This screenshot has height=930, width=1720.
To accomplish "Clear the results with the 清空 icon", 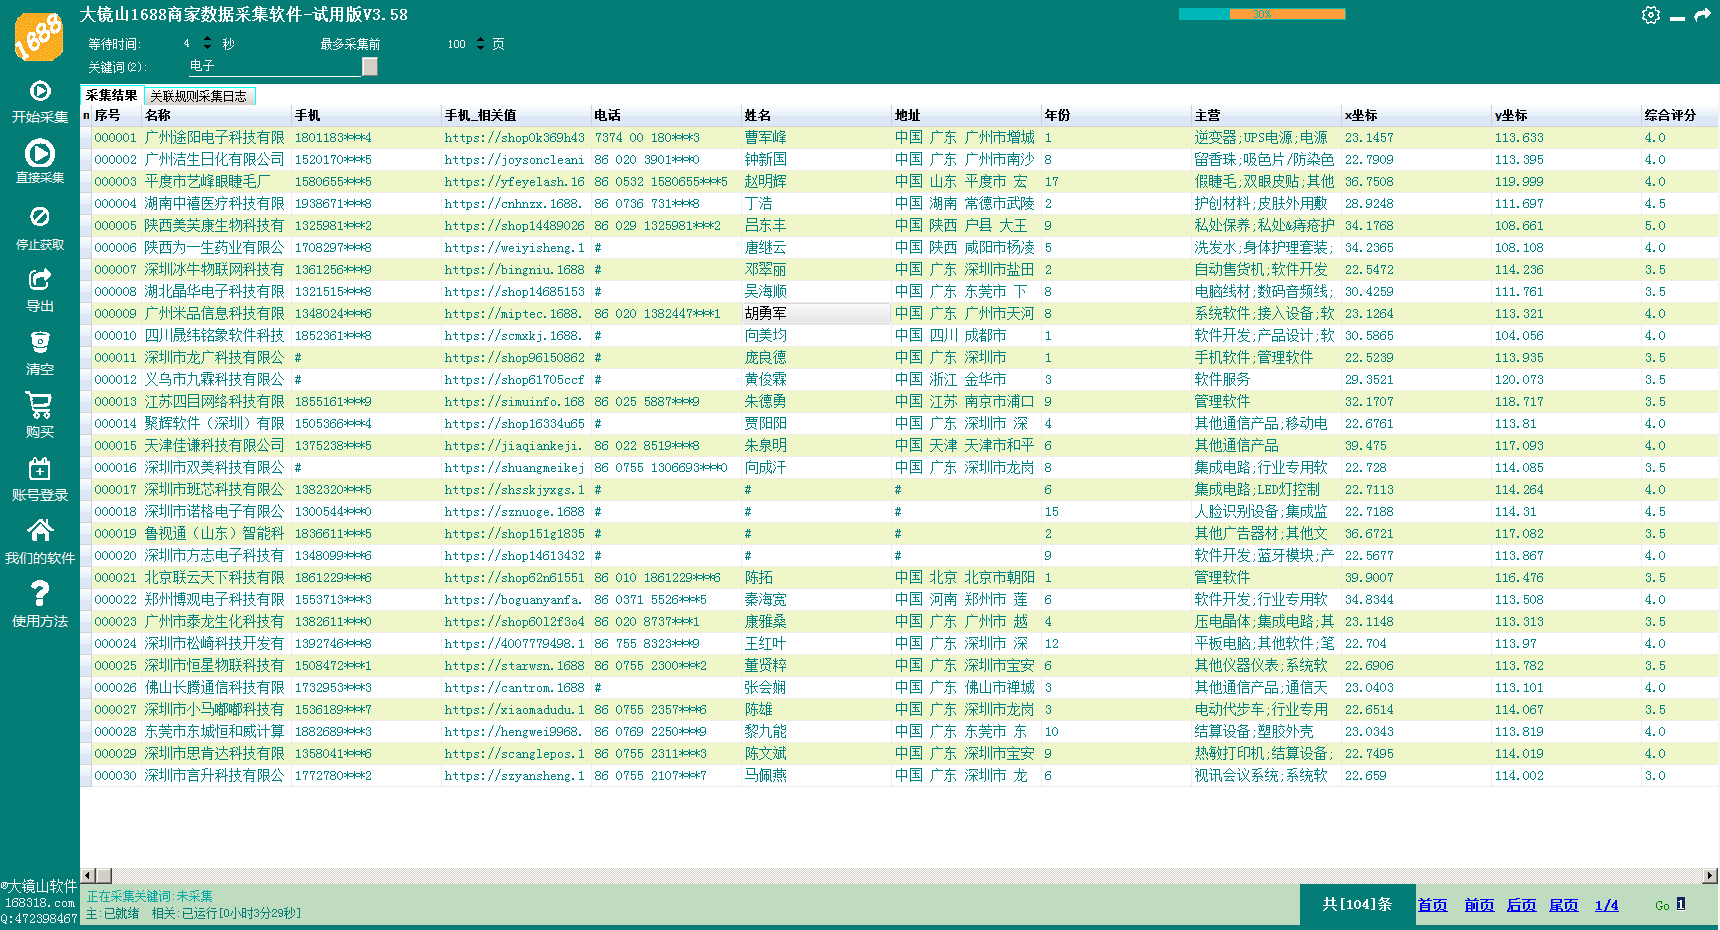I will [40, 343].
